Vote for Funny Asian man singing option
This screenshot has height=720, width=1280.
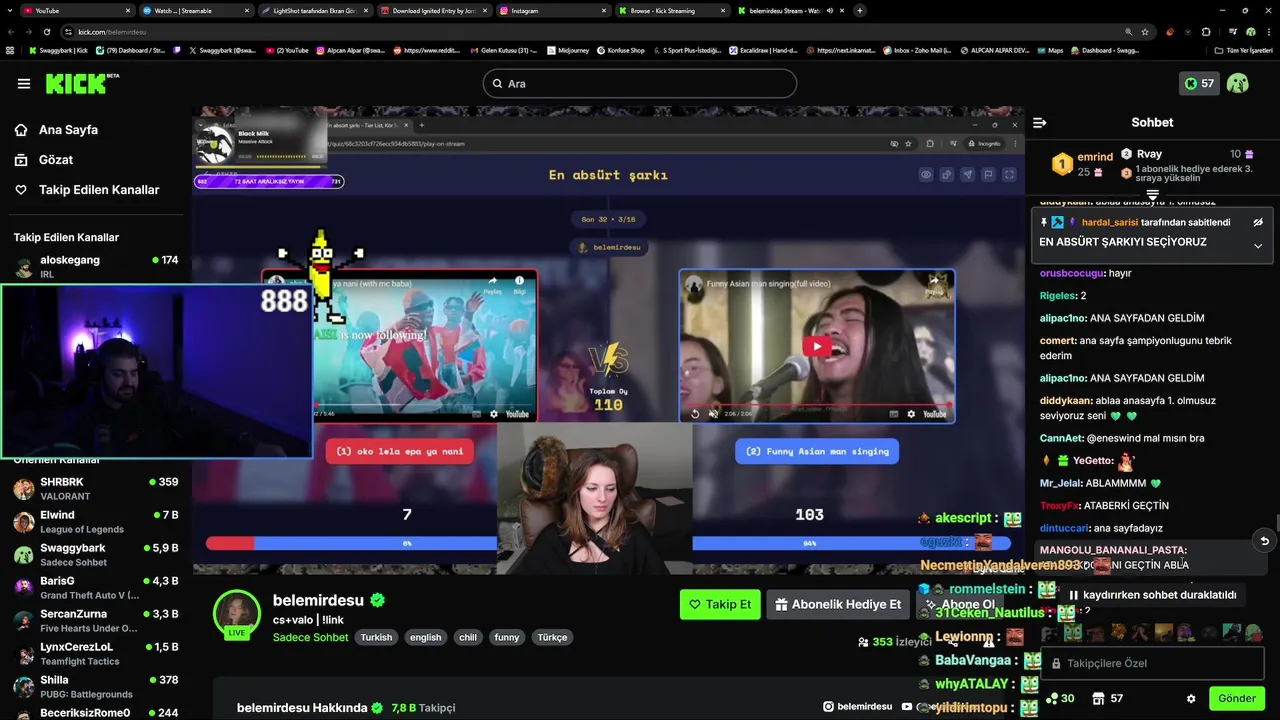(817, 452)
